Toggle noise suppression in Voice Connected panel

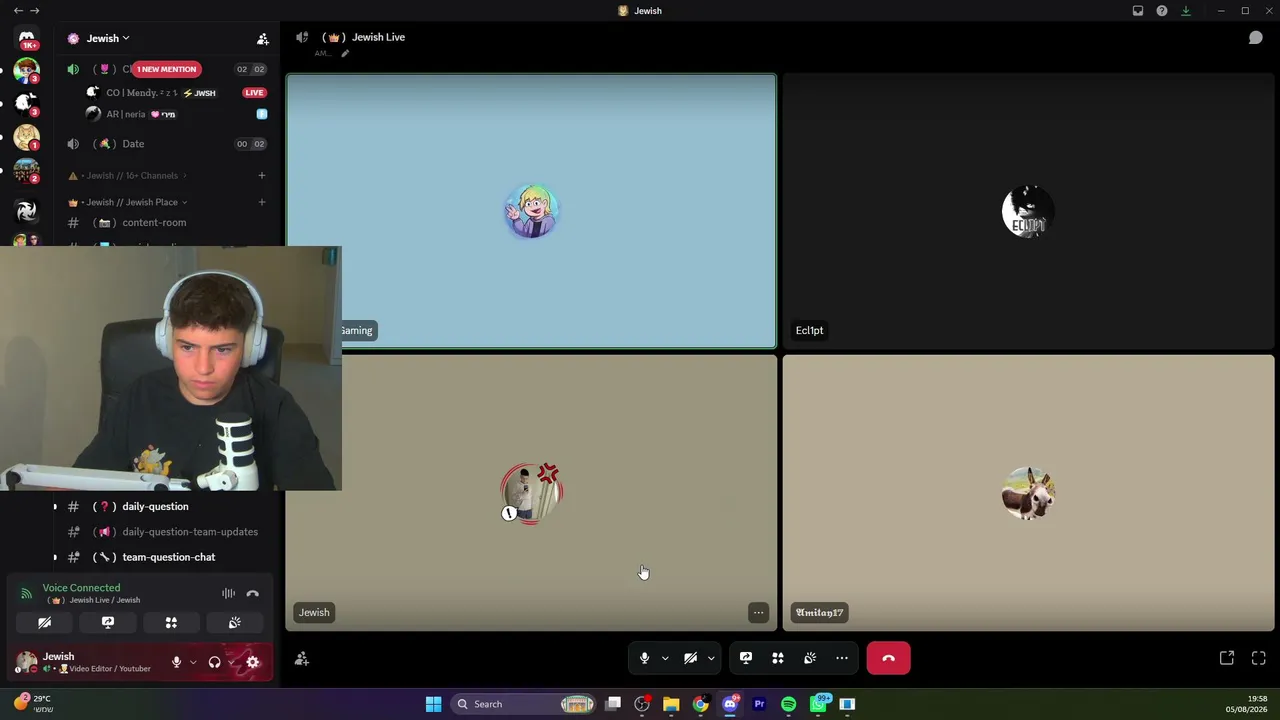[228, 594]
